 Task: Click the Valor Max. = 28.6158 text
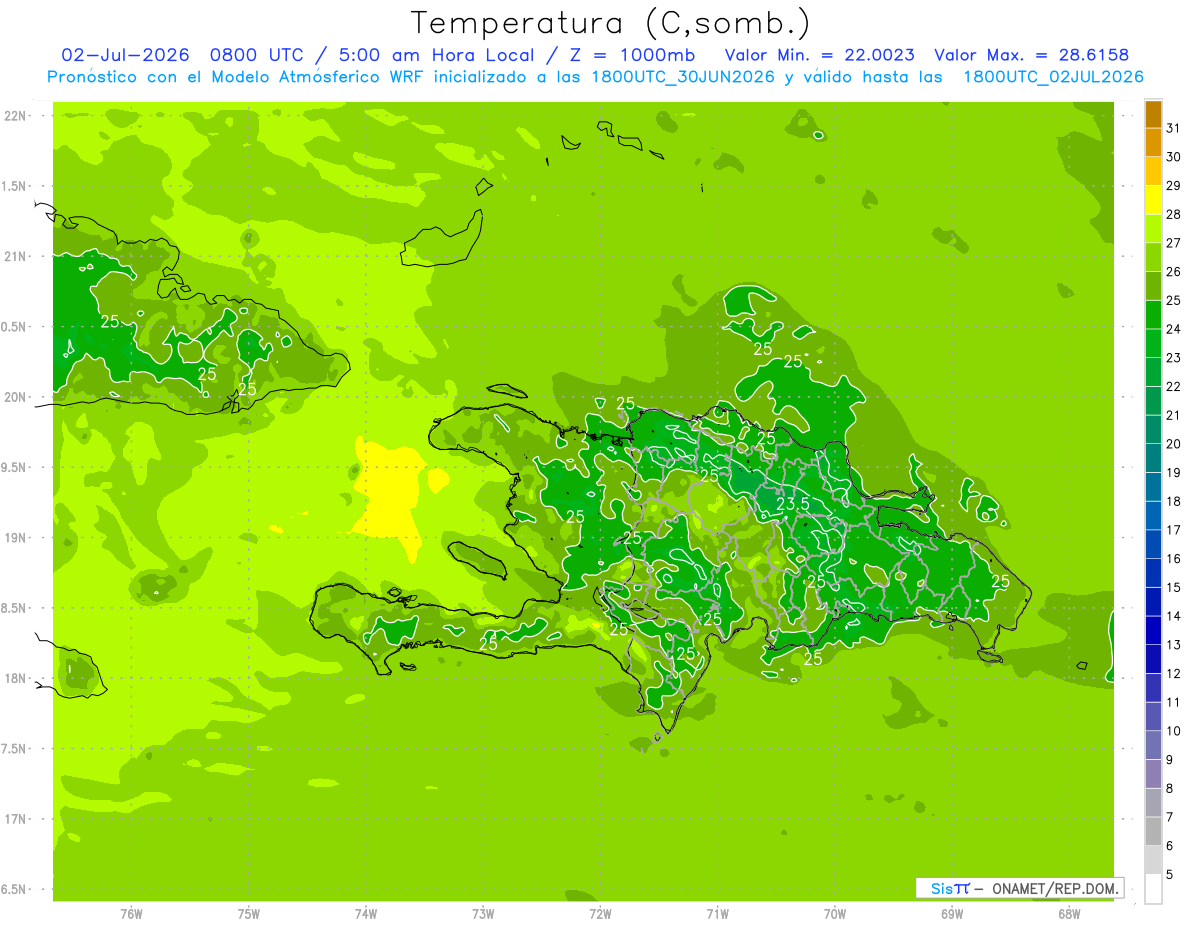[1031, 55]
